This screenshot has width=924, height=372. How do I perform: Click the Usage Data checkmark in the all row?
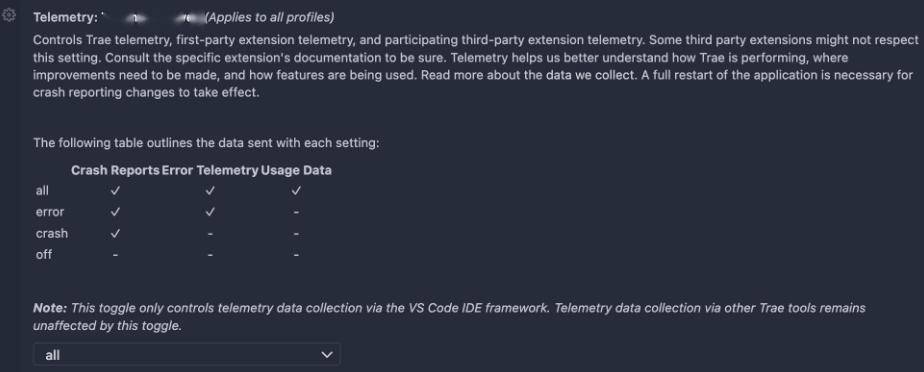(296, 190)
